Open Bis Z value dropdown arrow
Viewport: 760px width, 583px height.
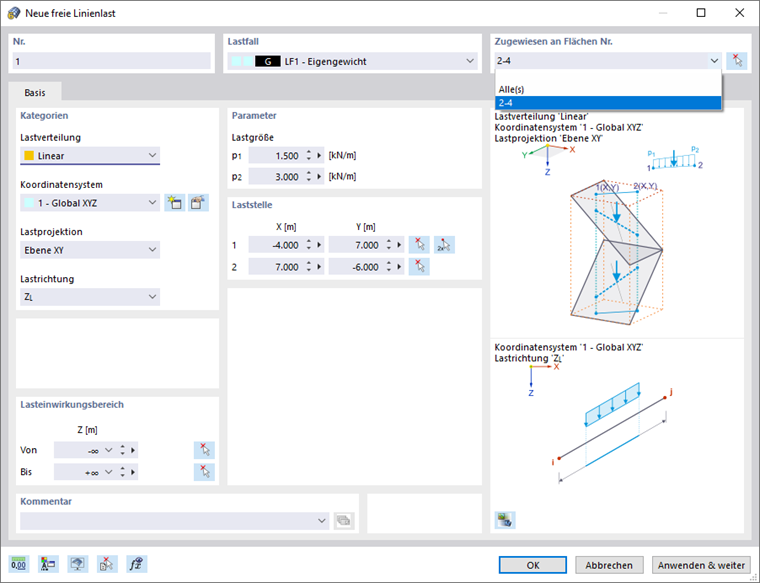[109, 472]
